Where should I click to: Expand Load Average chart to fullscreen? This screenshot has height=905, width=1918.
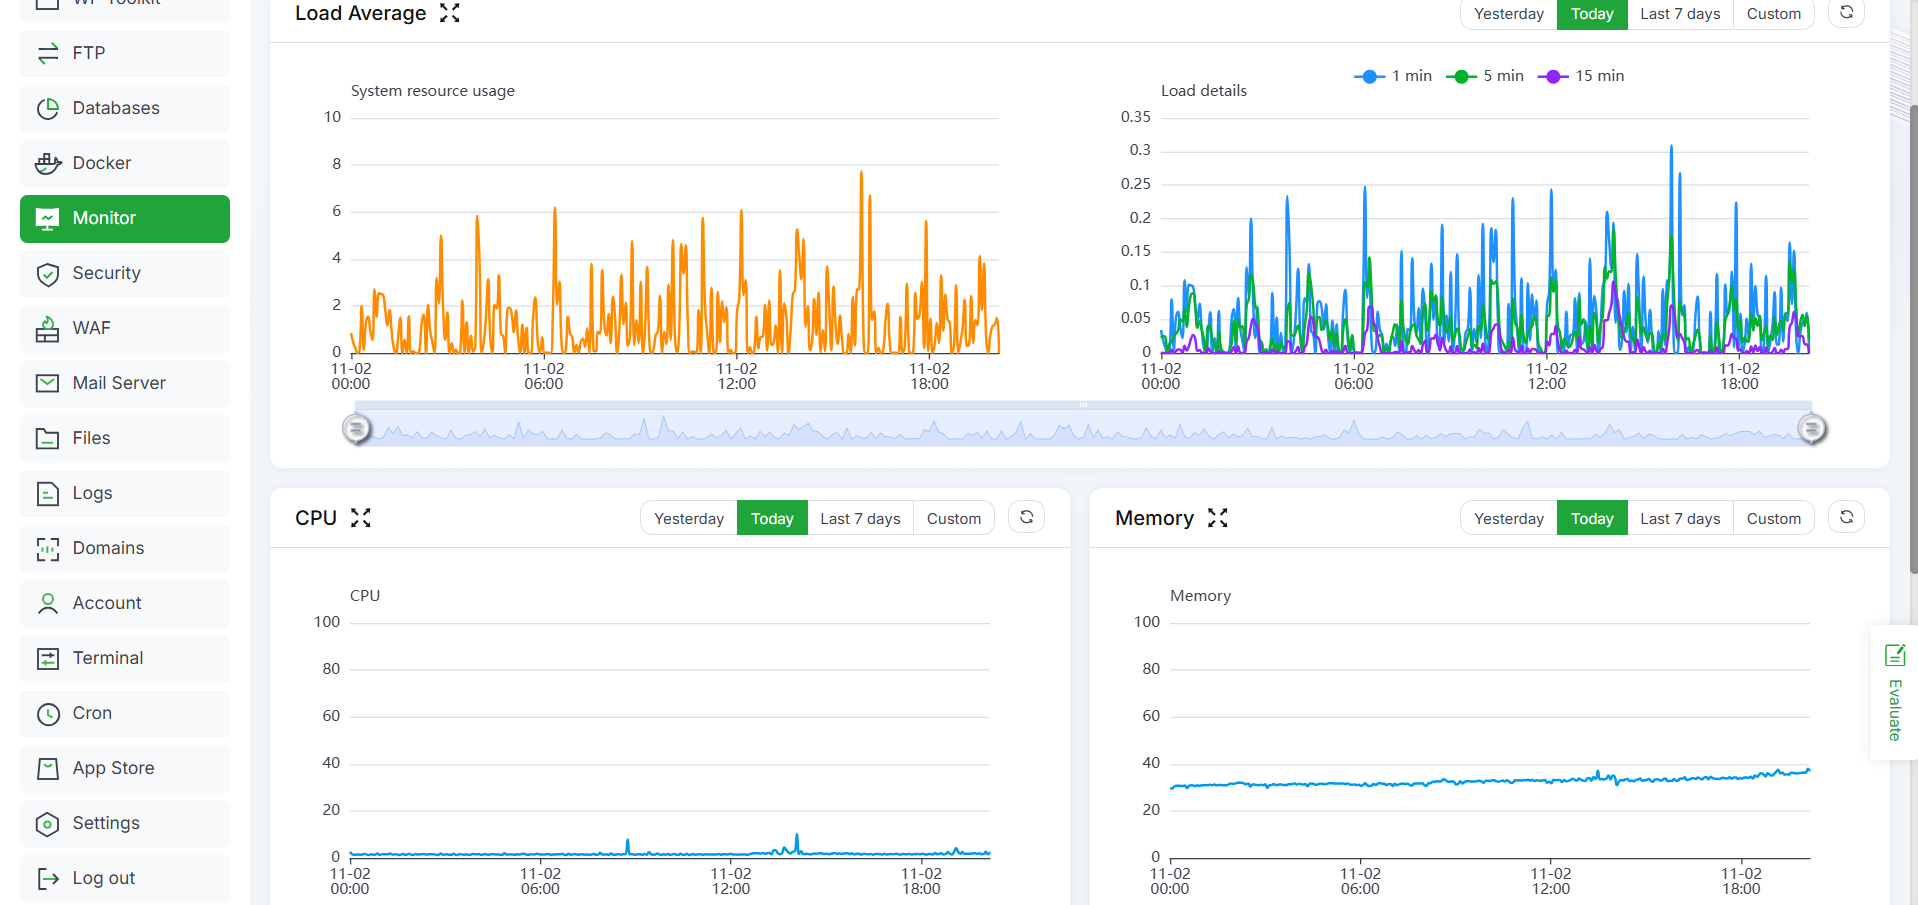450,13
